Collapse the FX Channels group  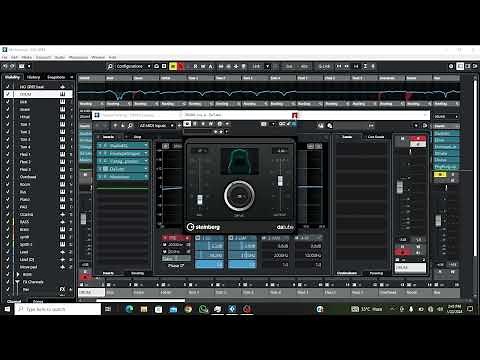point(17,282)
